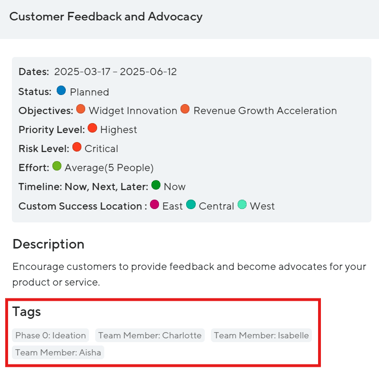The height and width of the screenshot is (383, 379).
Task: Click the blue Planned status dot
Action: tap(61, 90)
